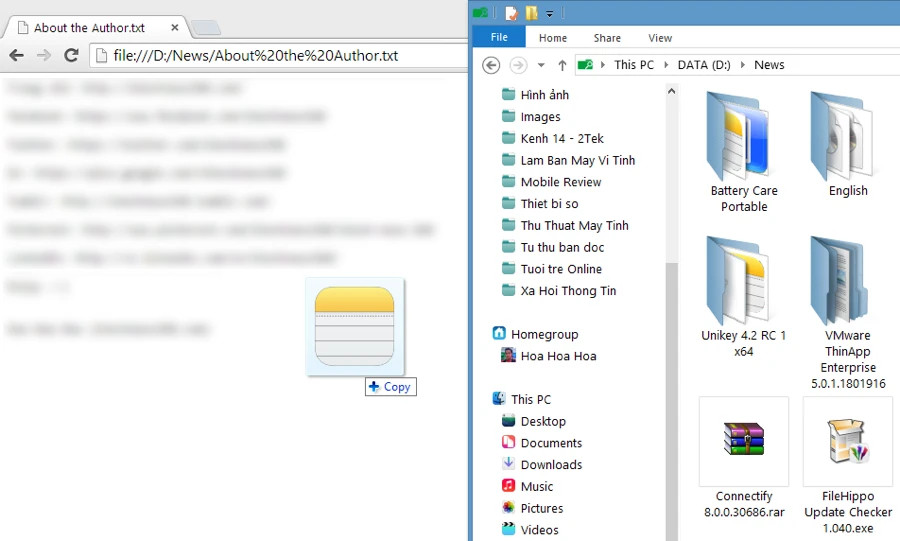Click Chrome's back arrow button
Screen dimensions: 900x541
(16, 55)
